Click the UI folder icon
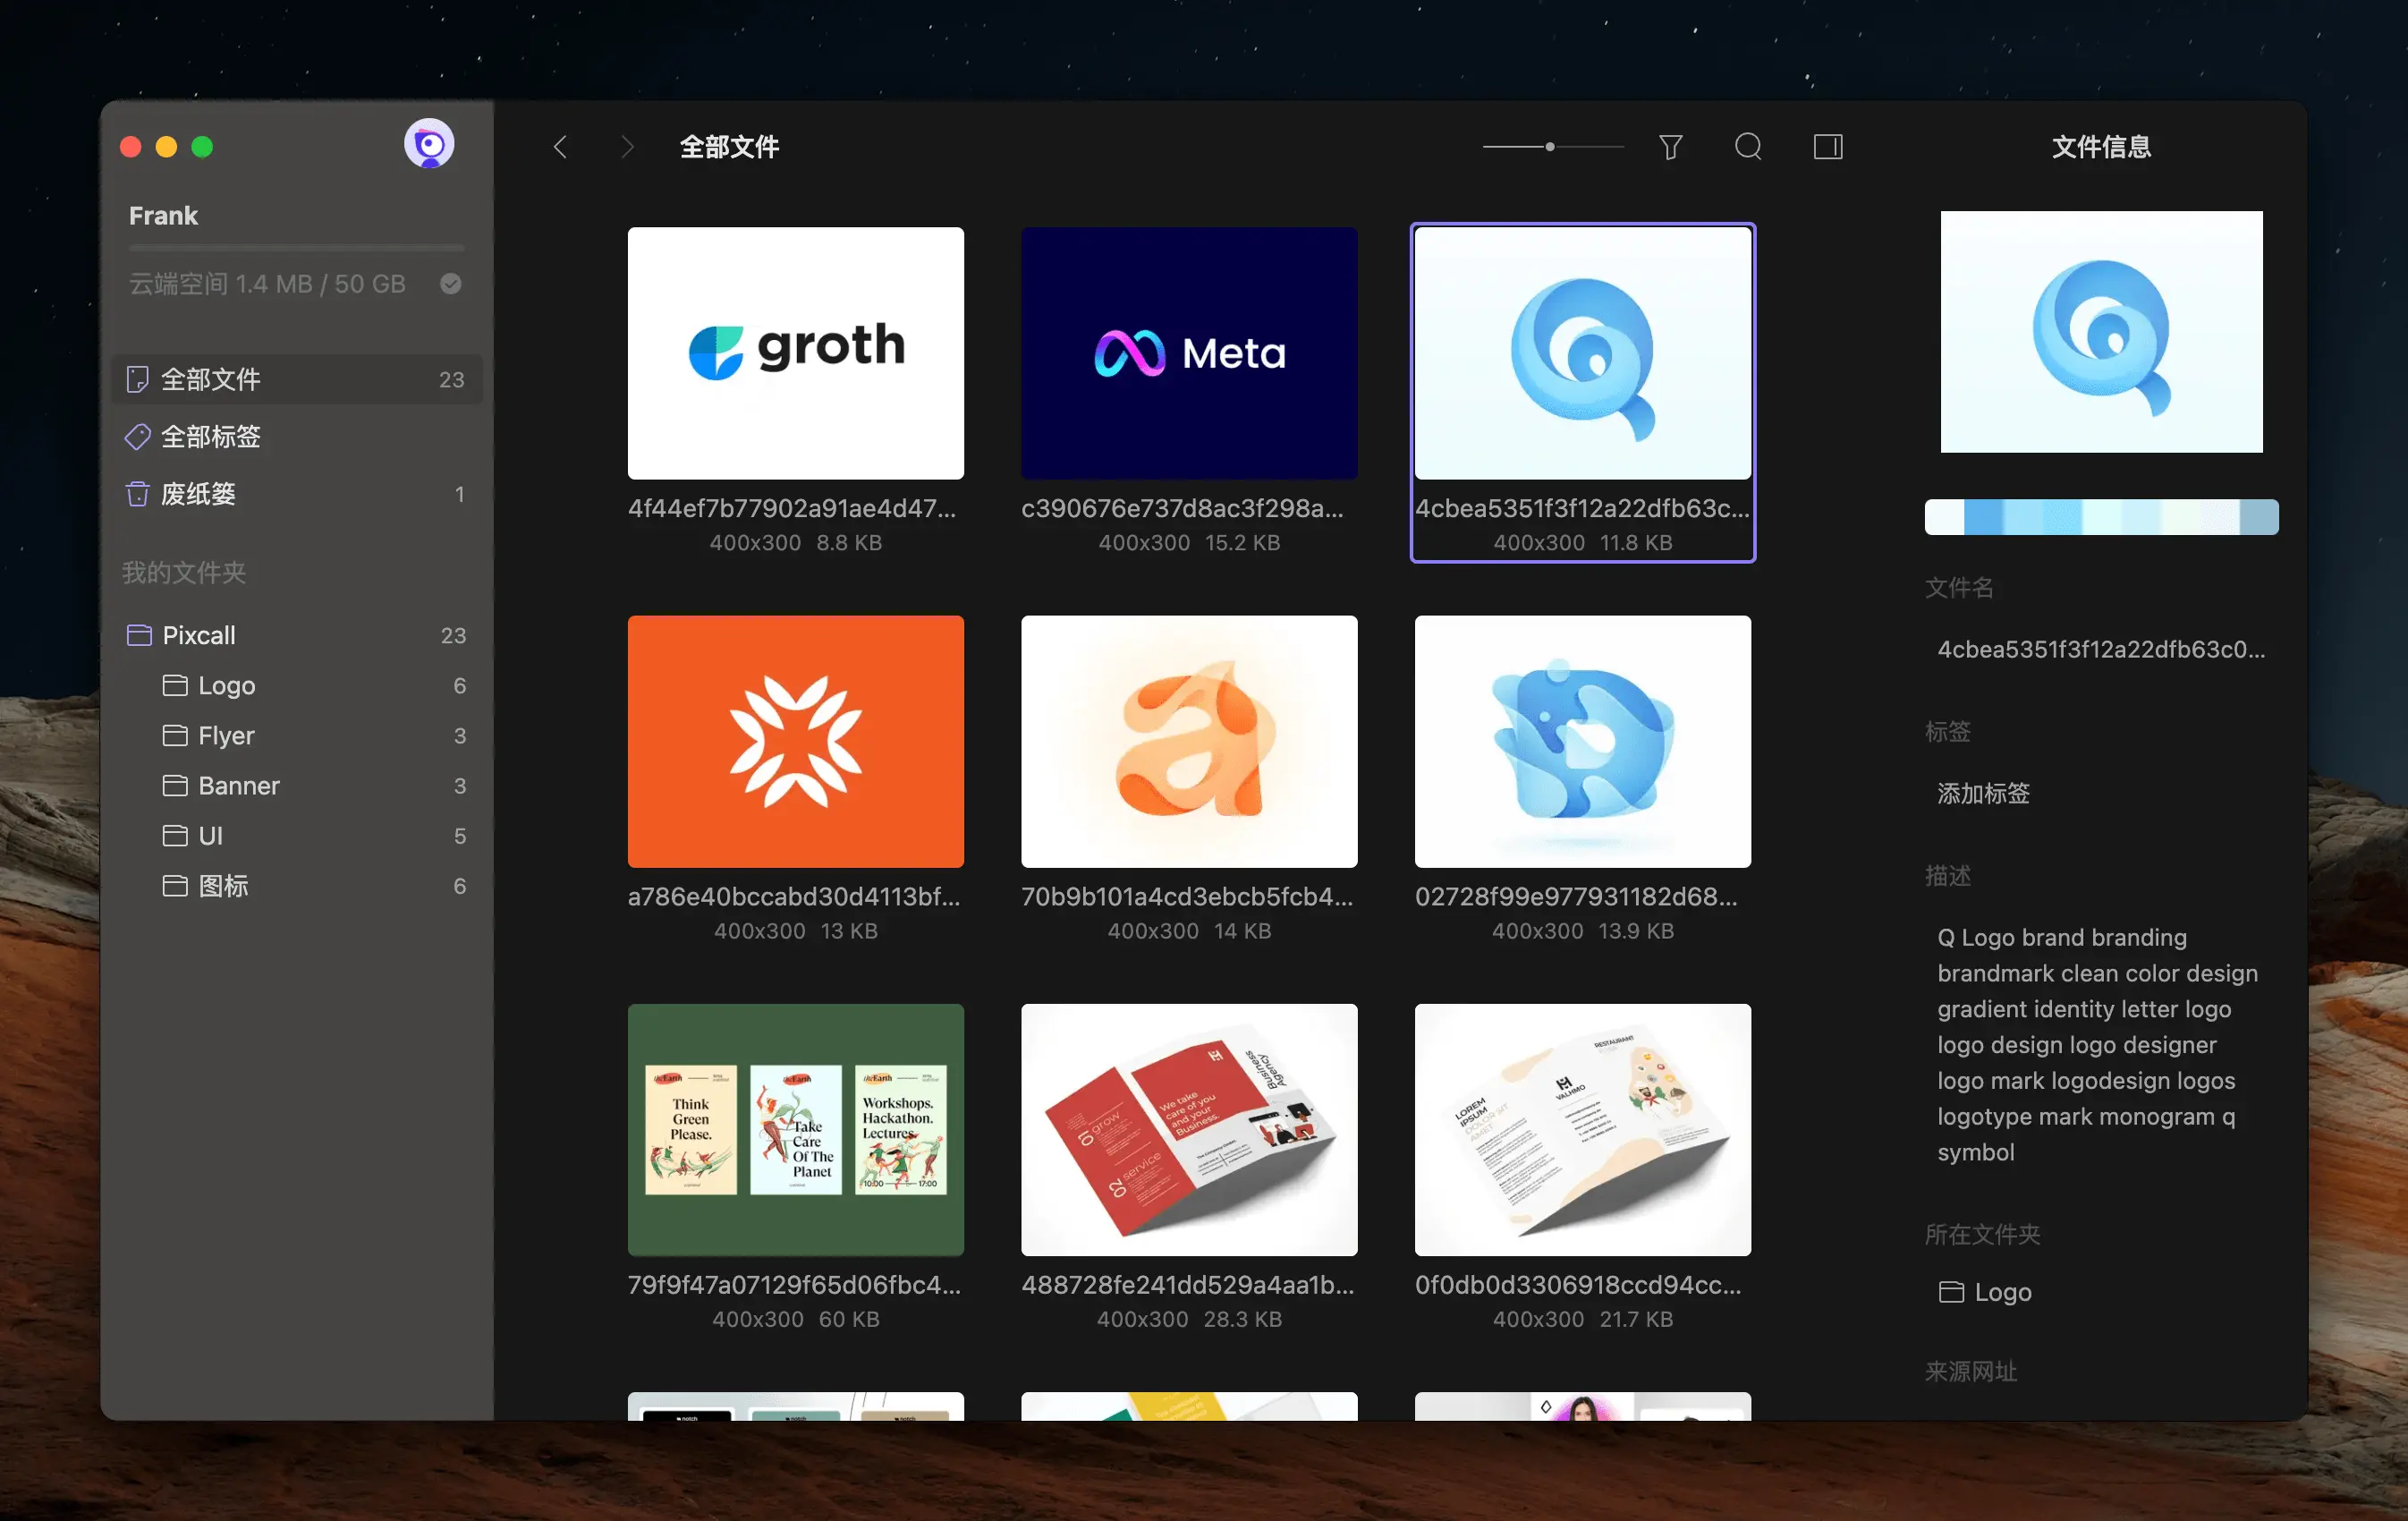 click(x=175, y=835)
